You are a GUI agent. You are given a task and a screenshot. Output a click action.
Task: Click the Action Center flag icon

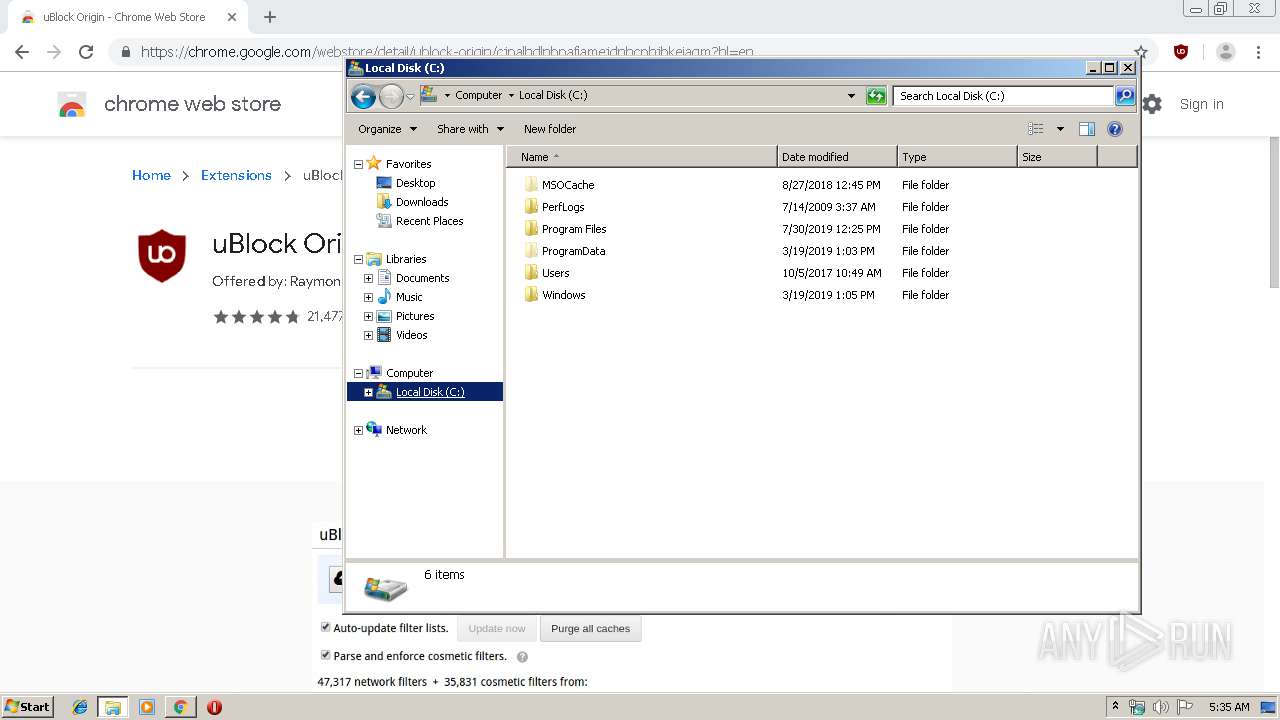click(1185, 707)
